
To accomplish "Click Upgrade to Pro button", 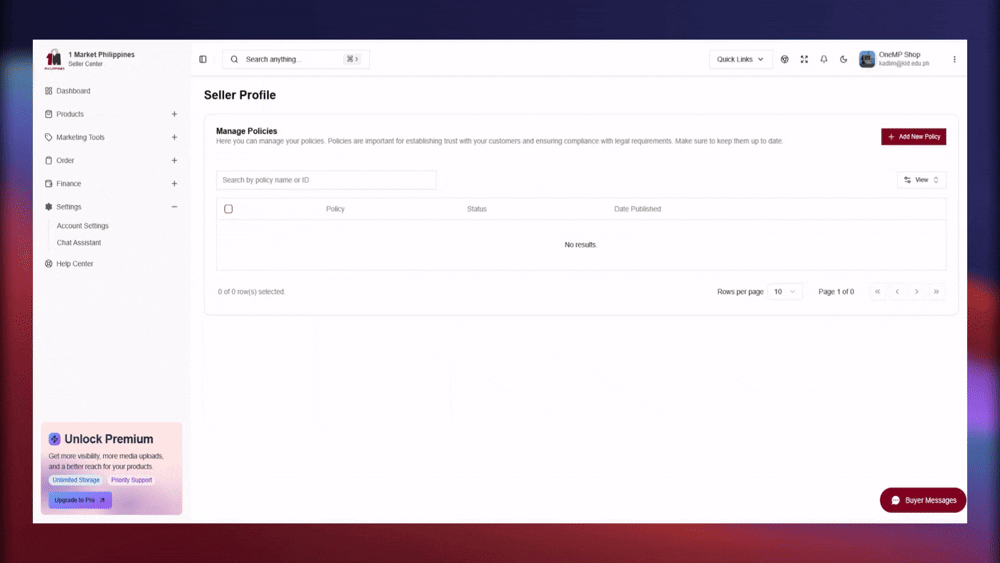I will [x=80, y=500].
